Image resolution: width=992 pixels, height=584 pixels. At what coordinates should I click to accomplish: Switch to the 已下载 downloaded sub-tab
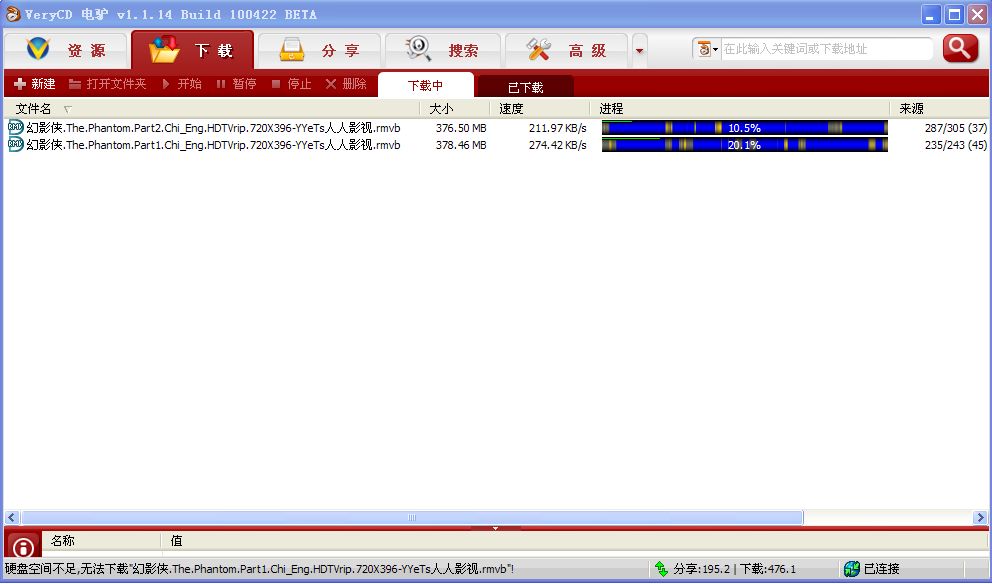[525, 87]
